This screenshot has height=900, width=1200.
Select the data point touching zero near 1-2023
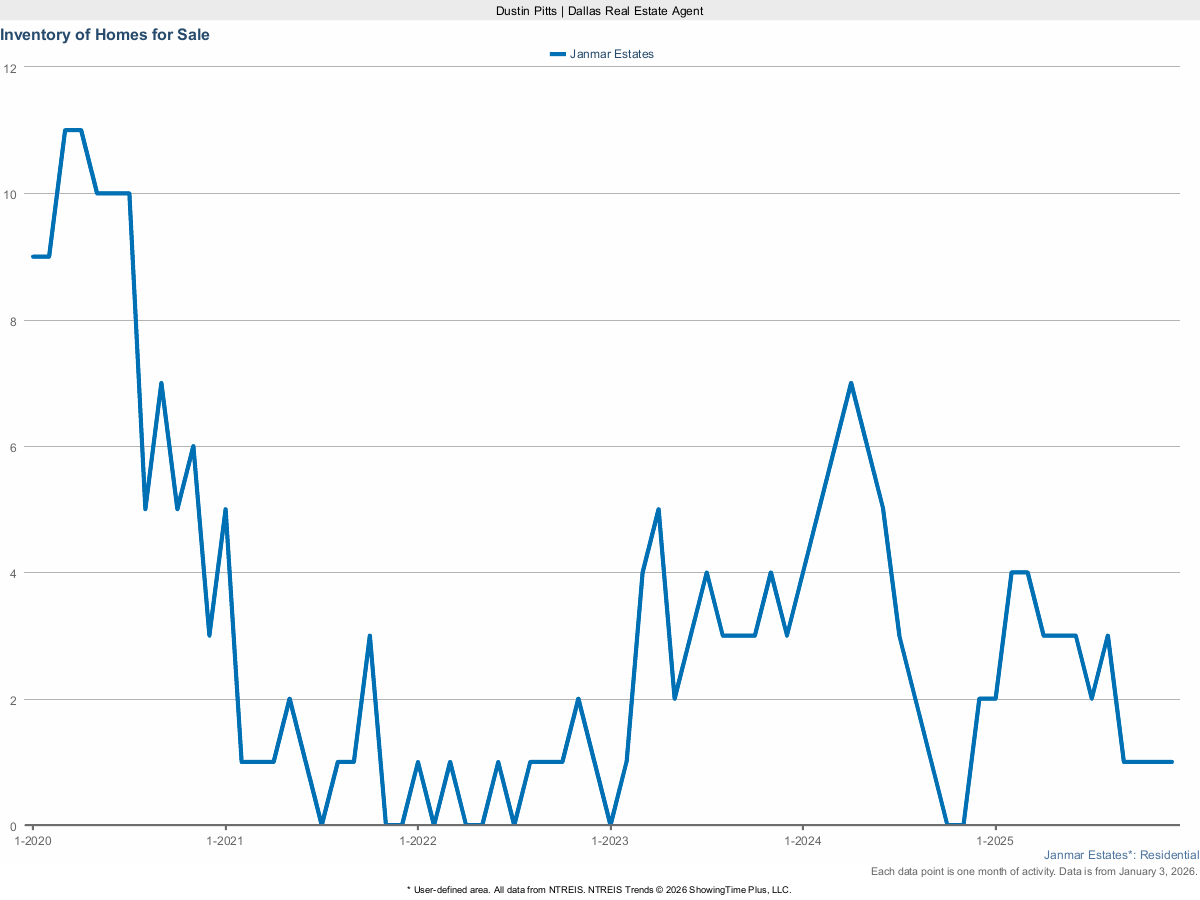tap(612, 823)
